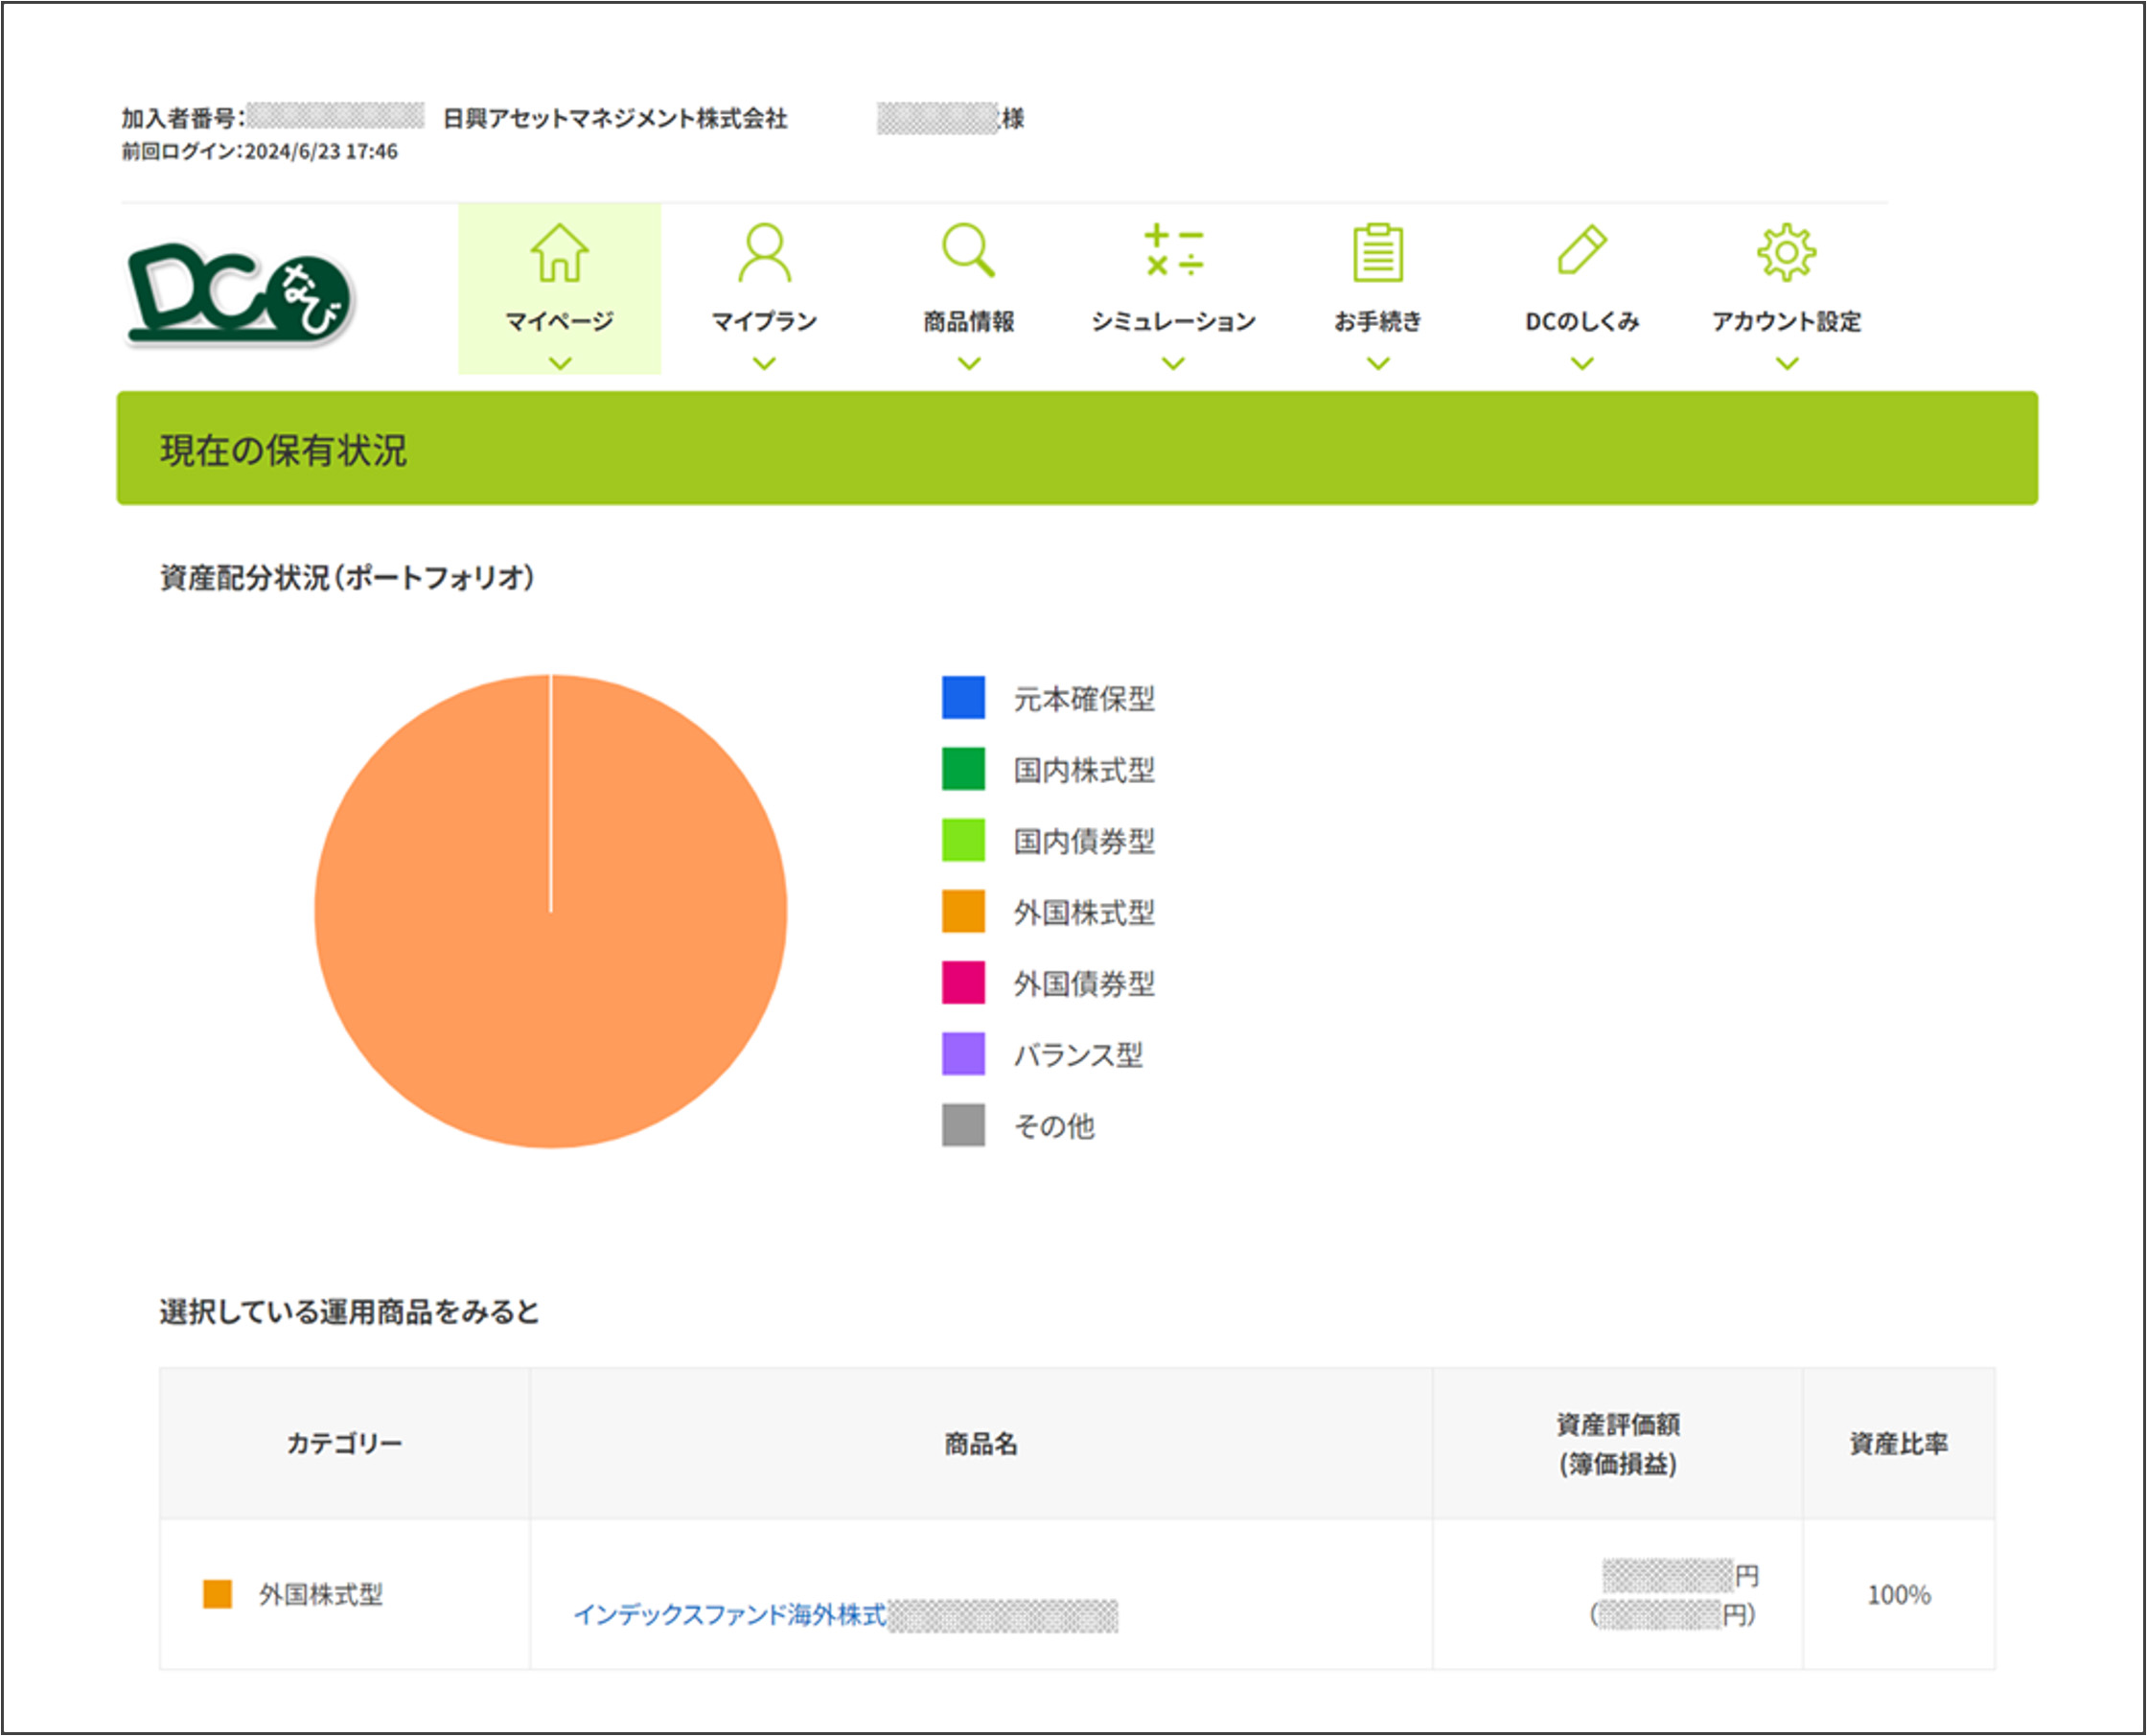
Task: Click the 商品名 column header
Action: pyautogui.click(x=981, y=1443)
